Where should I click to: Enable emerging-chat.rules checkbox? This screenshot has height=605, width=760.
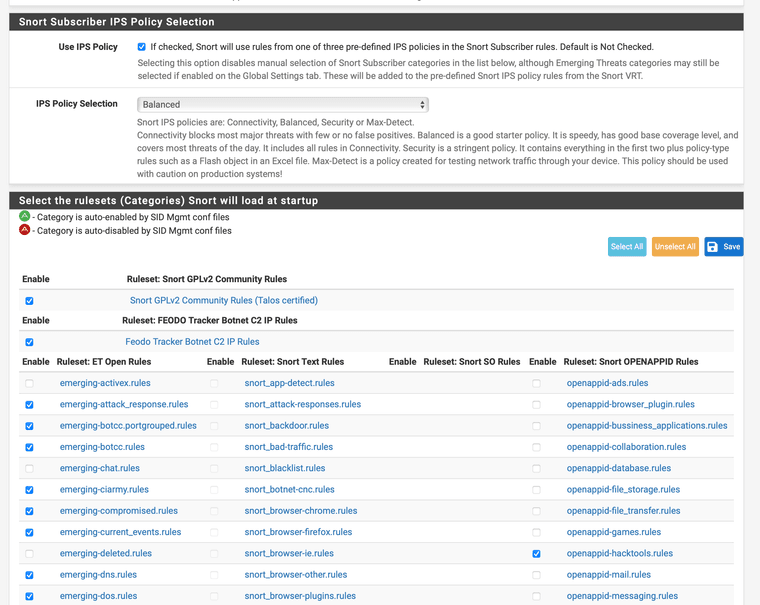pos(29,469)
